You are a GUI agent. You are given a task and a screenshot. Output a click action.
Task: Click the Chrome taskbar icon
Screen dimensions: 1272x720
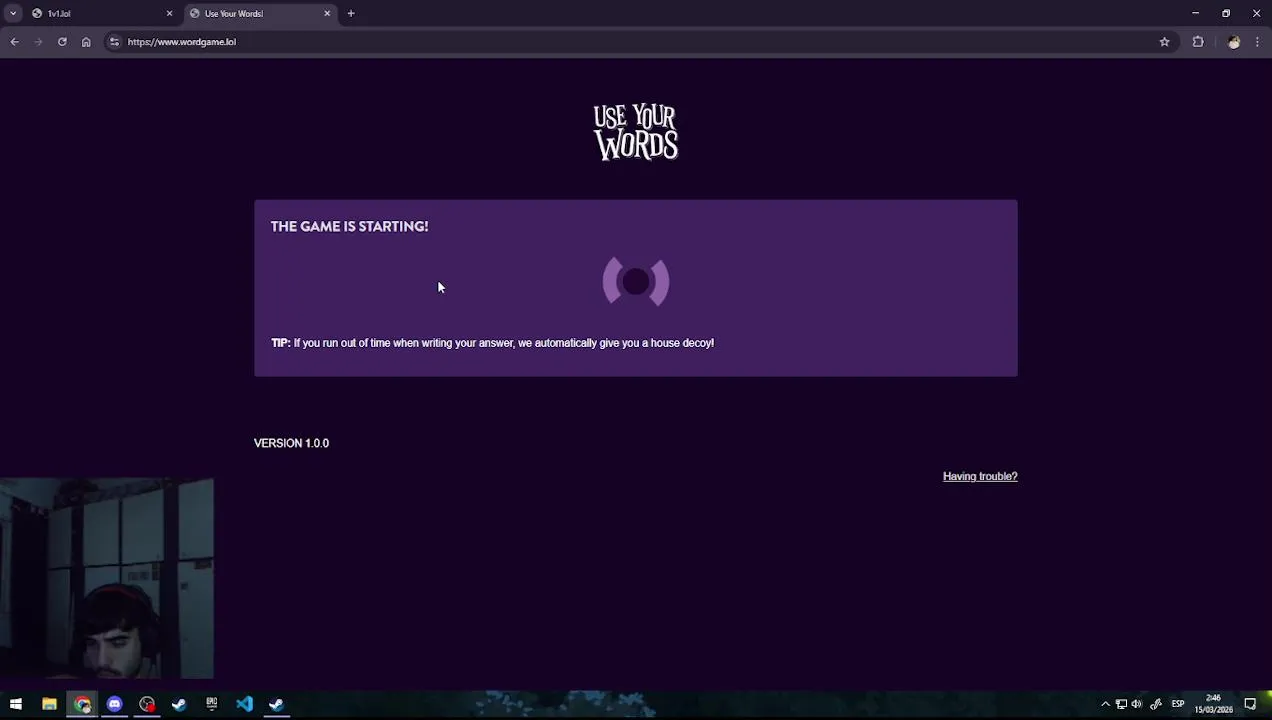(82, 704)
